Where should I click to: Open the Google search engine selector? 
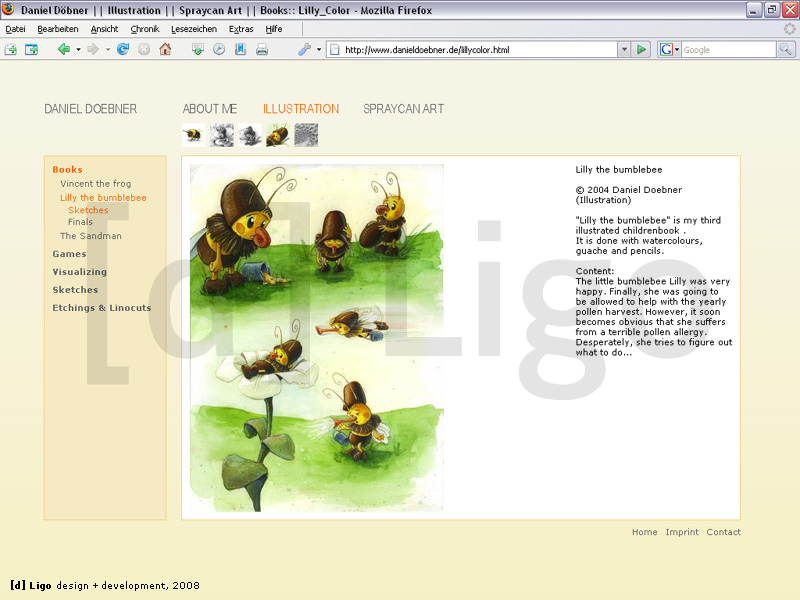click(x=669, y=49)
